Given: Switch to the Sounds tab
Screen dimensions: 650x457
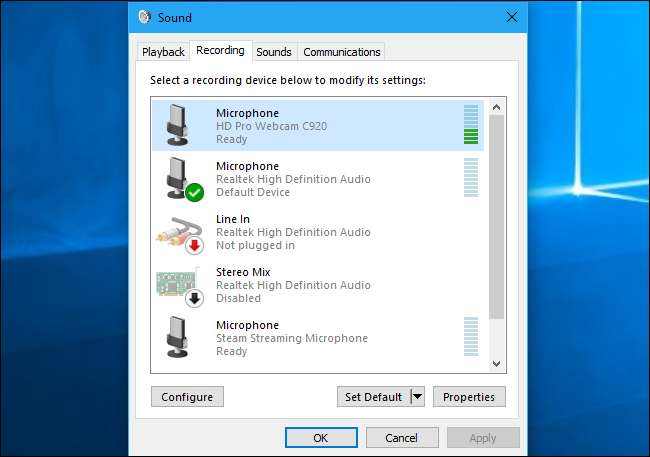Looking at the screenshot, I should tap(273, 52).
